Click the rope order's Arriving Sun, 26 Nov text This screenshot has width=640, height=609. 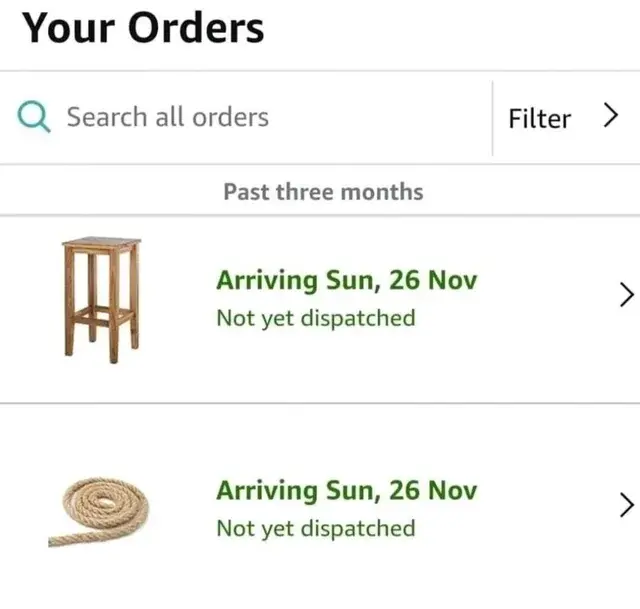(x=346, y=490)
